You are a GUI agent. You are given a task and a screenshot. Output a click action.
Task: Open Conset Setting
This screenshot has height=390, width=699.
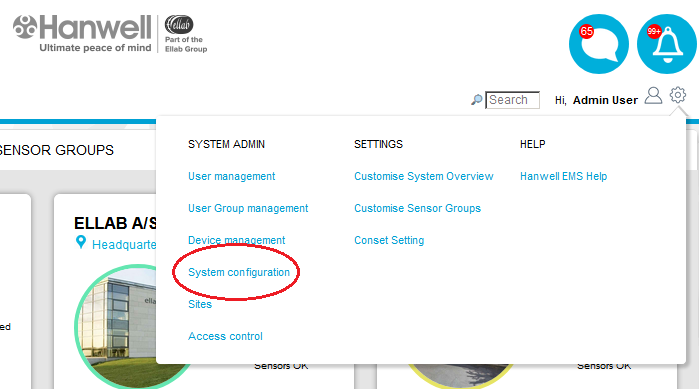tap(389, 240)
